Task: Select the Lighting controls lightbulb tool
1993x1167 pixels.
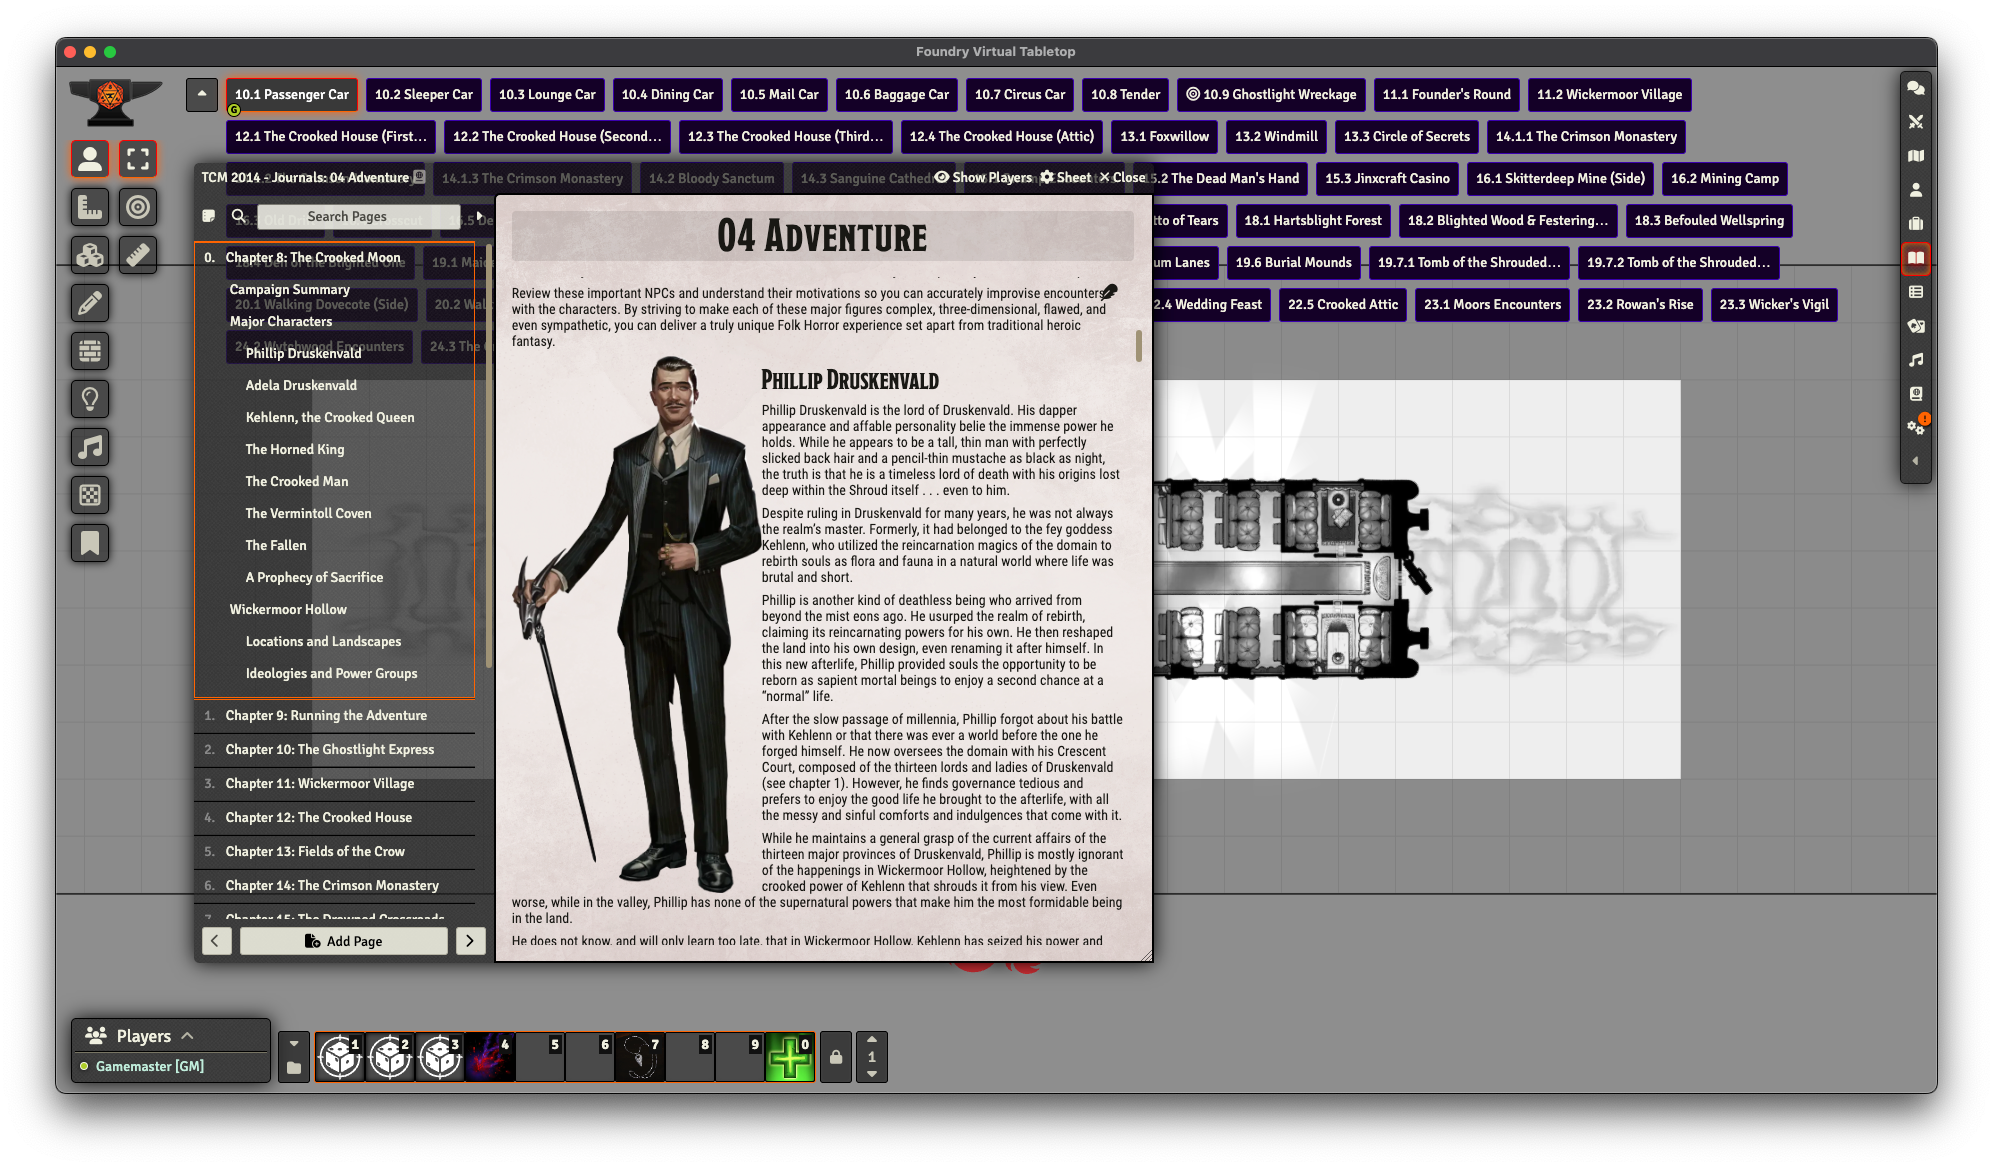Action: pyautogui.click(x=90, y=399)
